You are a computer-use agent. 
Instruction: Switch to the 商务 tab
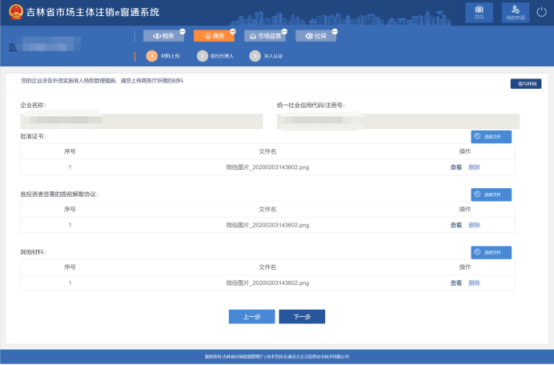[214, 36]
